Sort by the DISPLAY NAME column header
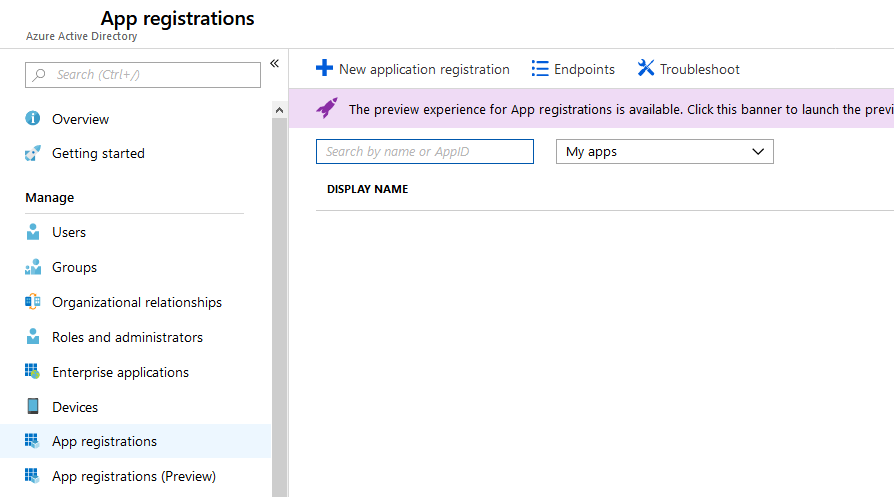This screenshot has height=497, width=894. 367,189
